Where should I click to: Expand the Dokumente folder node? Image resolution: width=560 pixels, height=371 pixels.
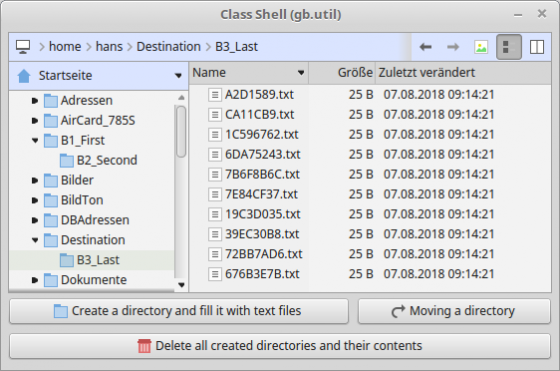click(35, 280)
